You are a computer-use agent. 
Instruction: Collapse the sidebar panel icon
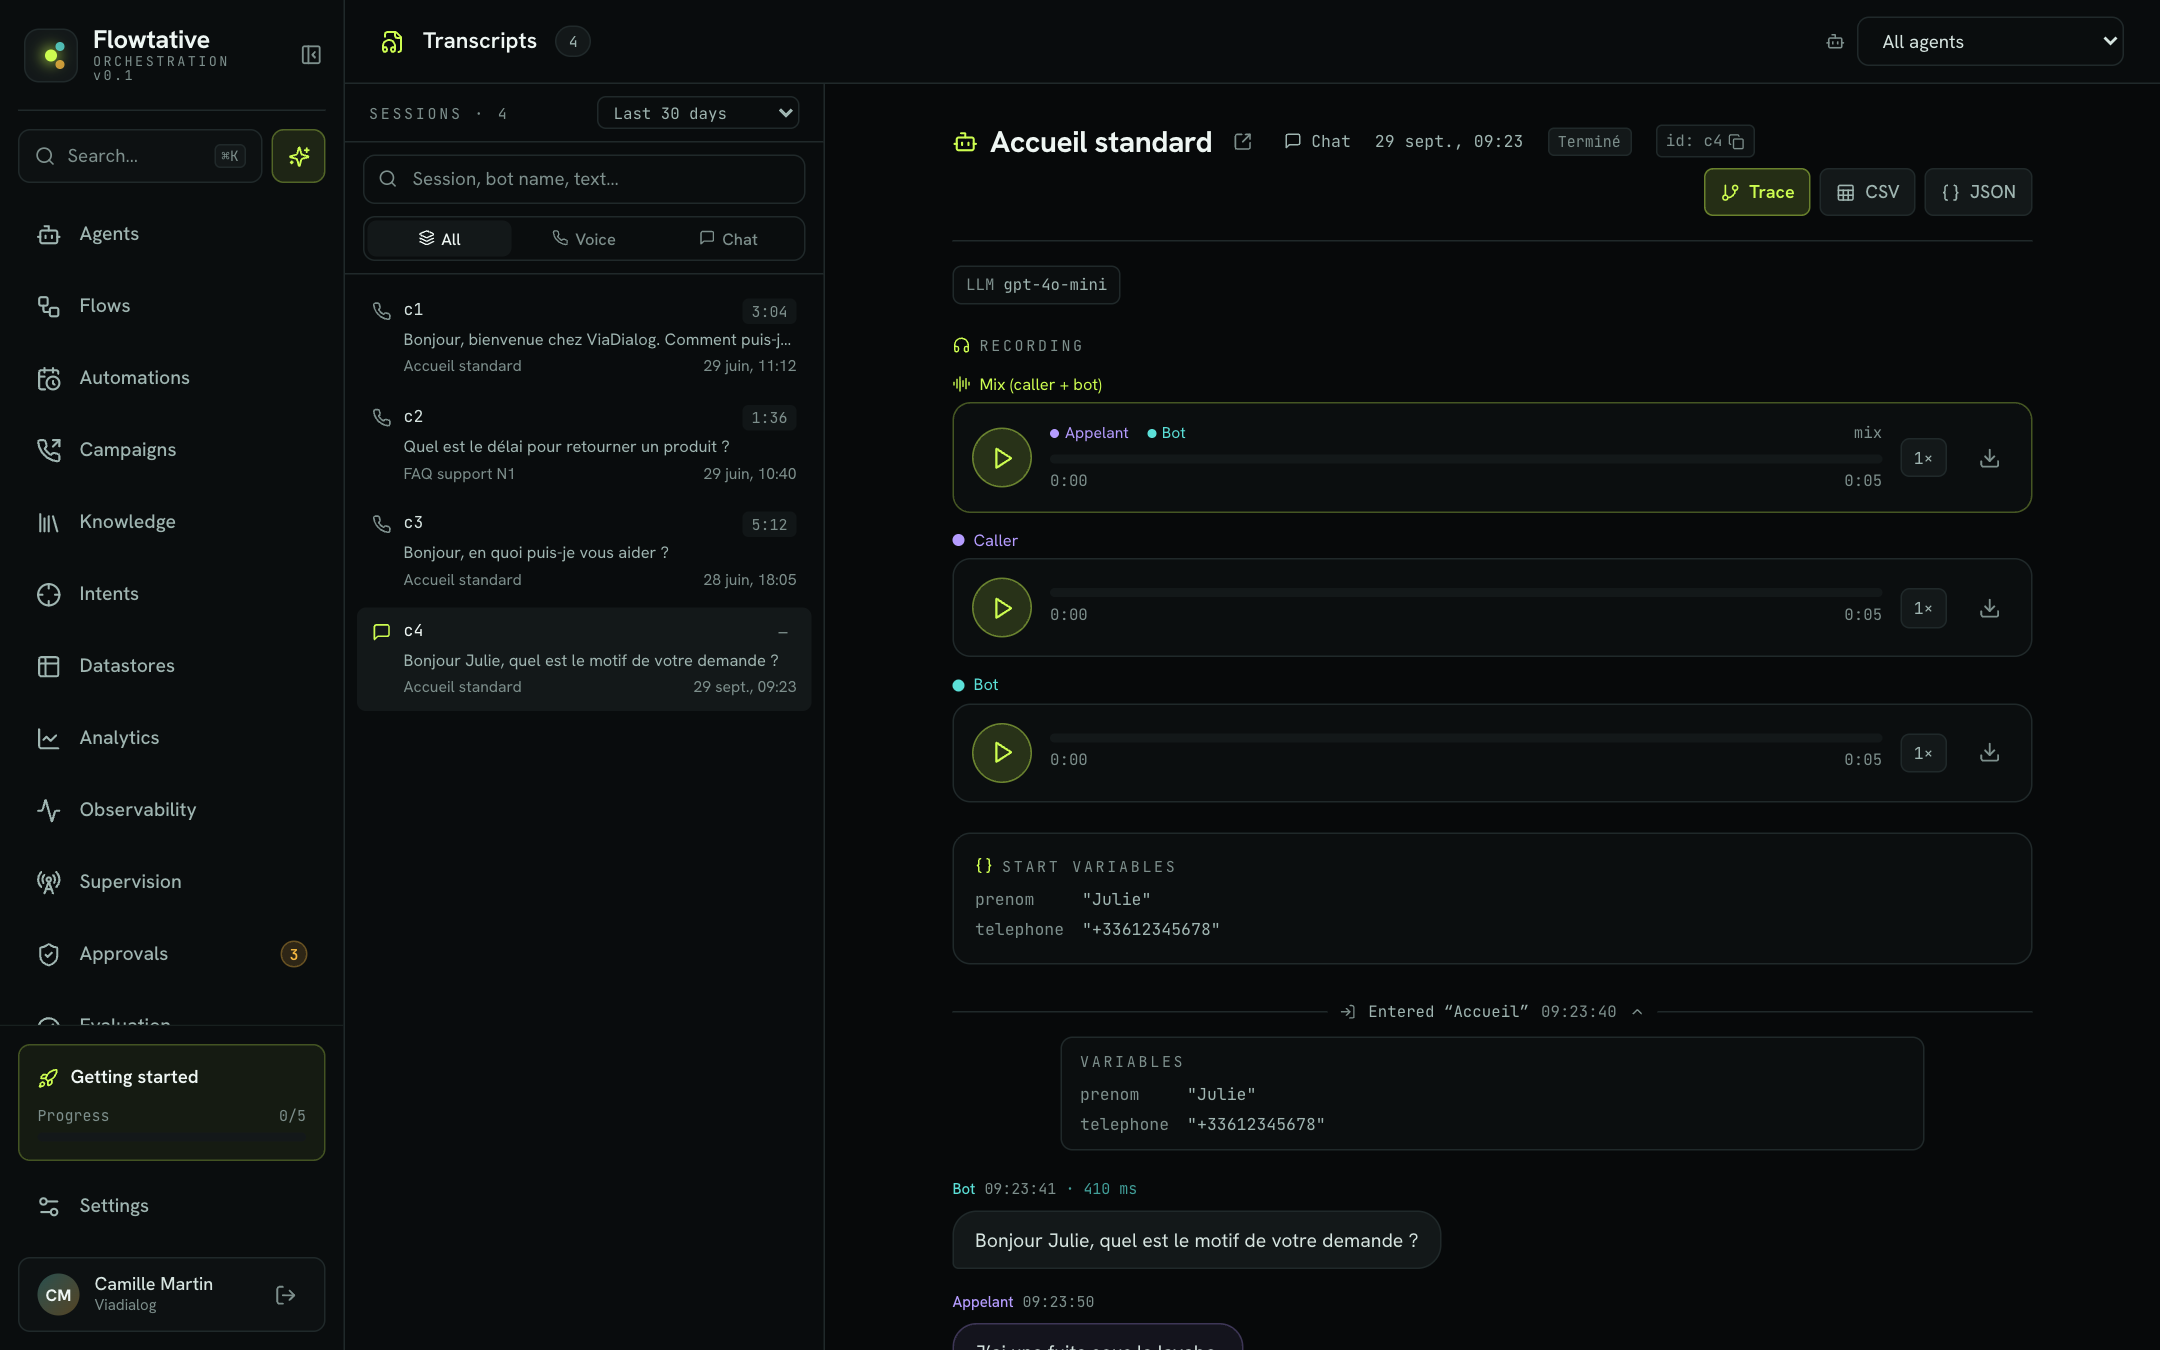[x=311, y=55]
